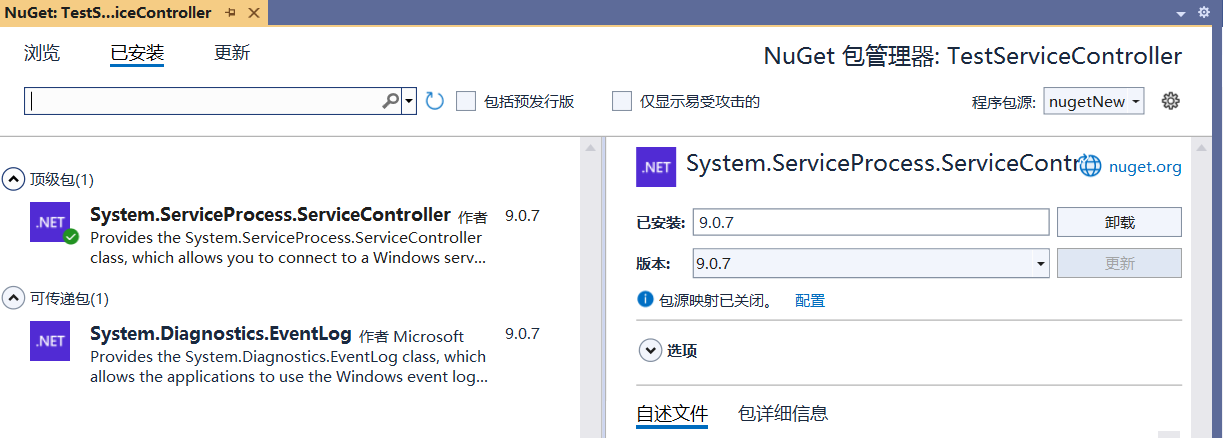Switch to the 浏览 tab
Screen dimensions: 1223x438
[42, 53]
